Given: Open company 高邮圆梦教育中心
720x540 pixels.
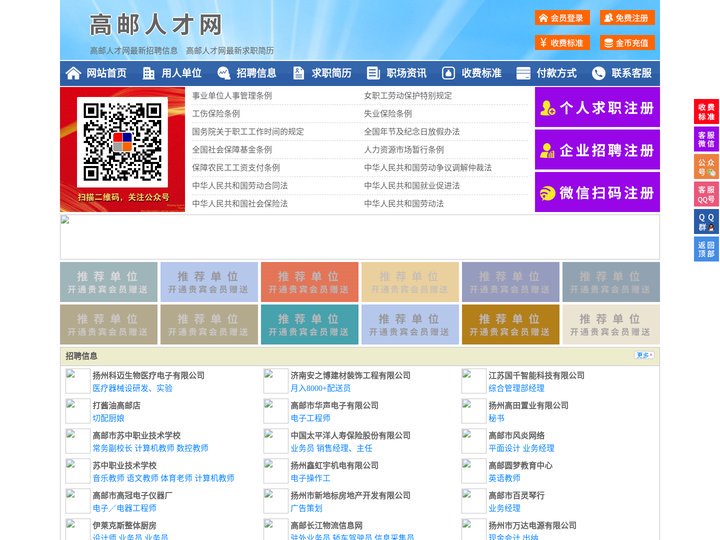Looking at the screenshot, I should pos(520,465).
